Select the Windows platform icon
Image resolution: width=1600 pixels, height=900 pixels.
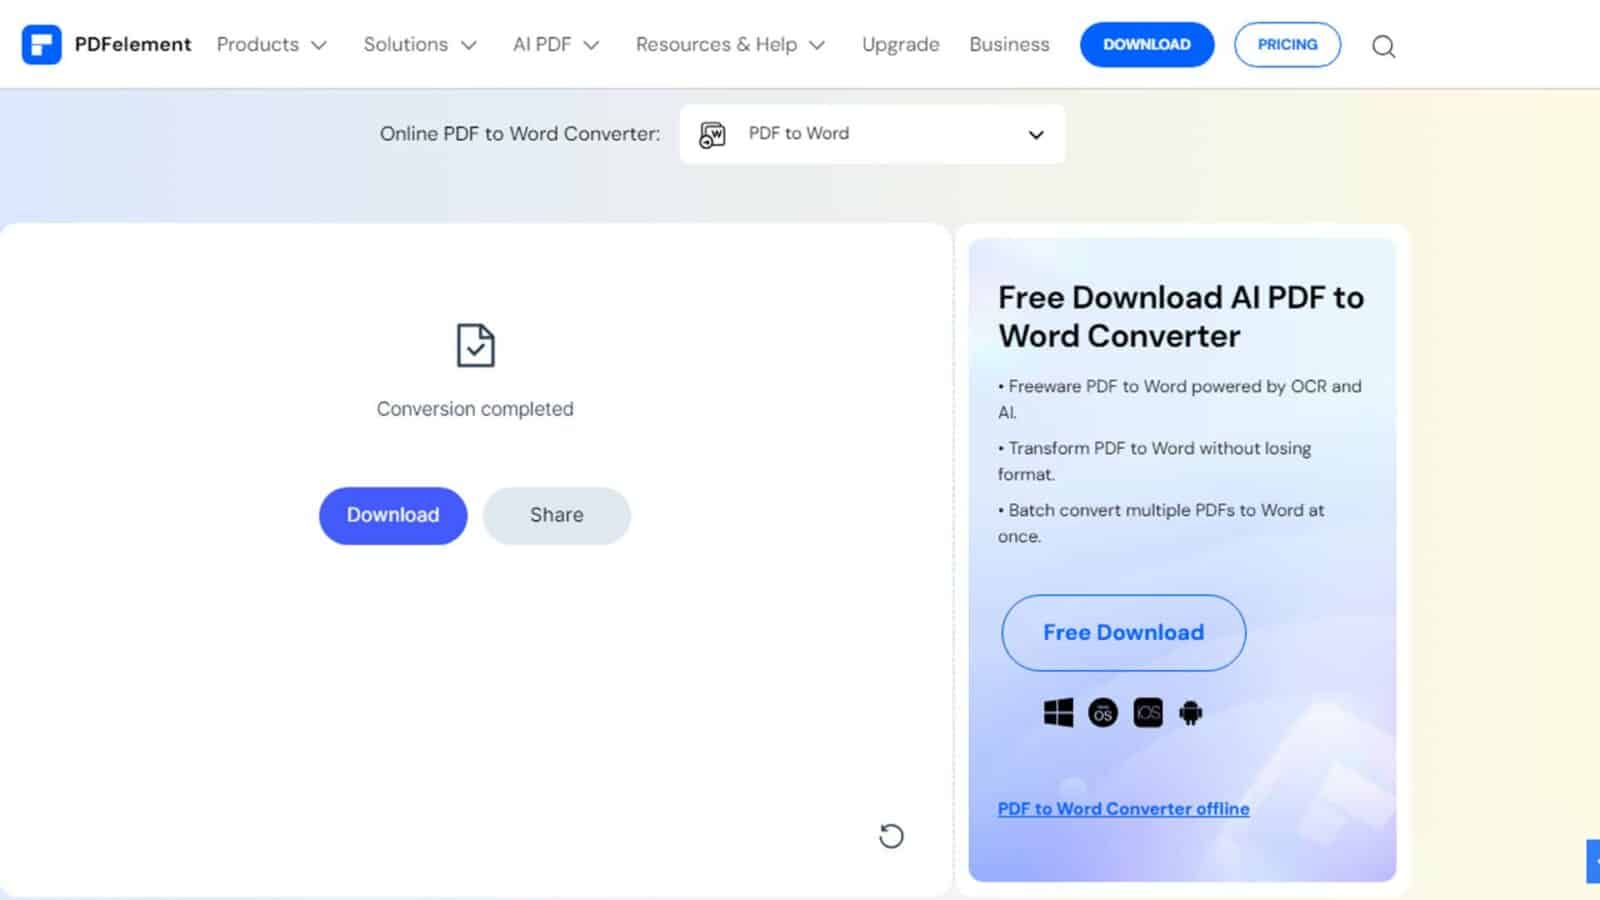click(1058, 712)
